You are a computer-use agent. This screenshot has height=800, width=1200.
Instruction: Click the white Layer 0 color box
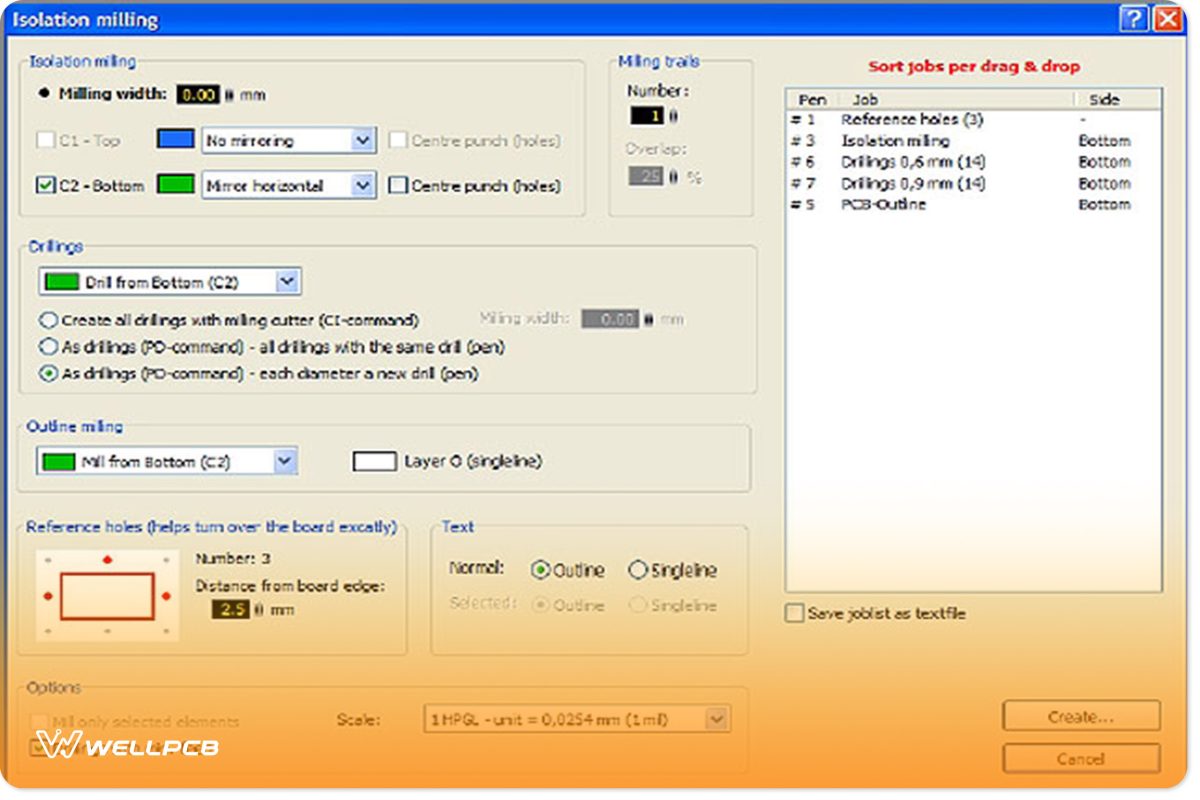[374, 462]
